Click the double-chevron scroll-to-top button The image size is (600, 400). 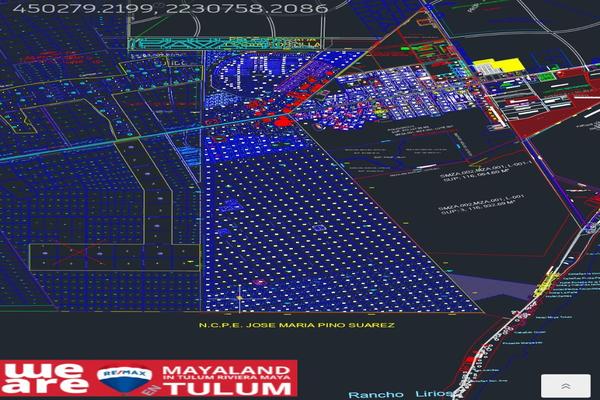click(566, 386)
